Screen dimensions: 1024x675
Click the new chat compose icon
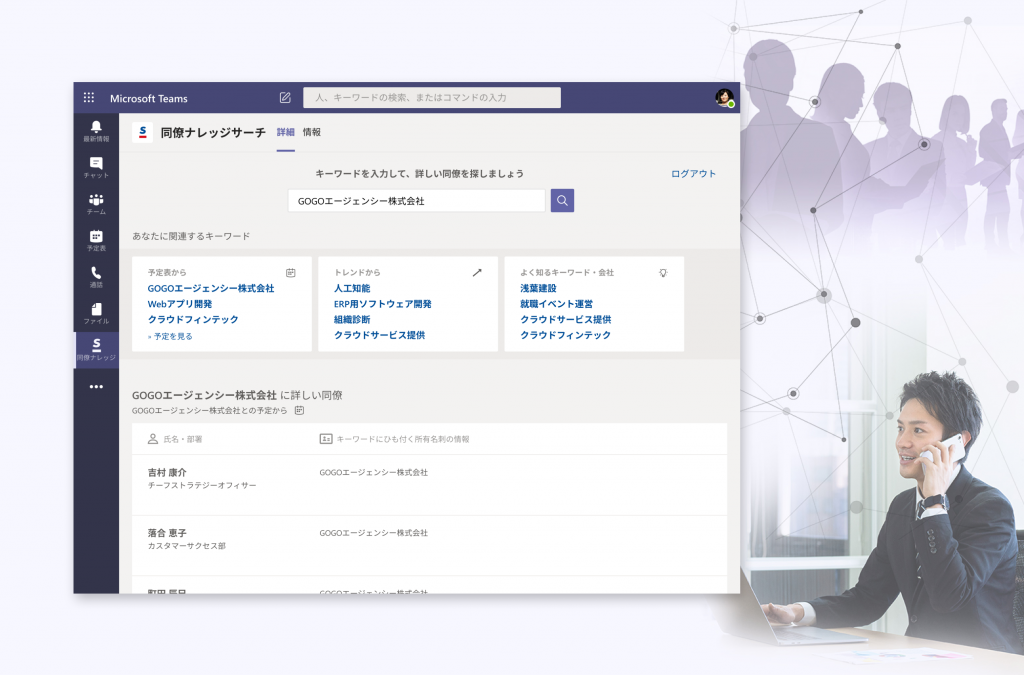coord(285,98)
